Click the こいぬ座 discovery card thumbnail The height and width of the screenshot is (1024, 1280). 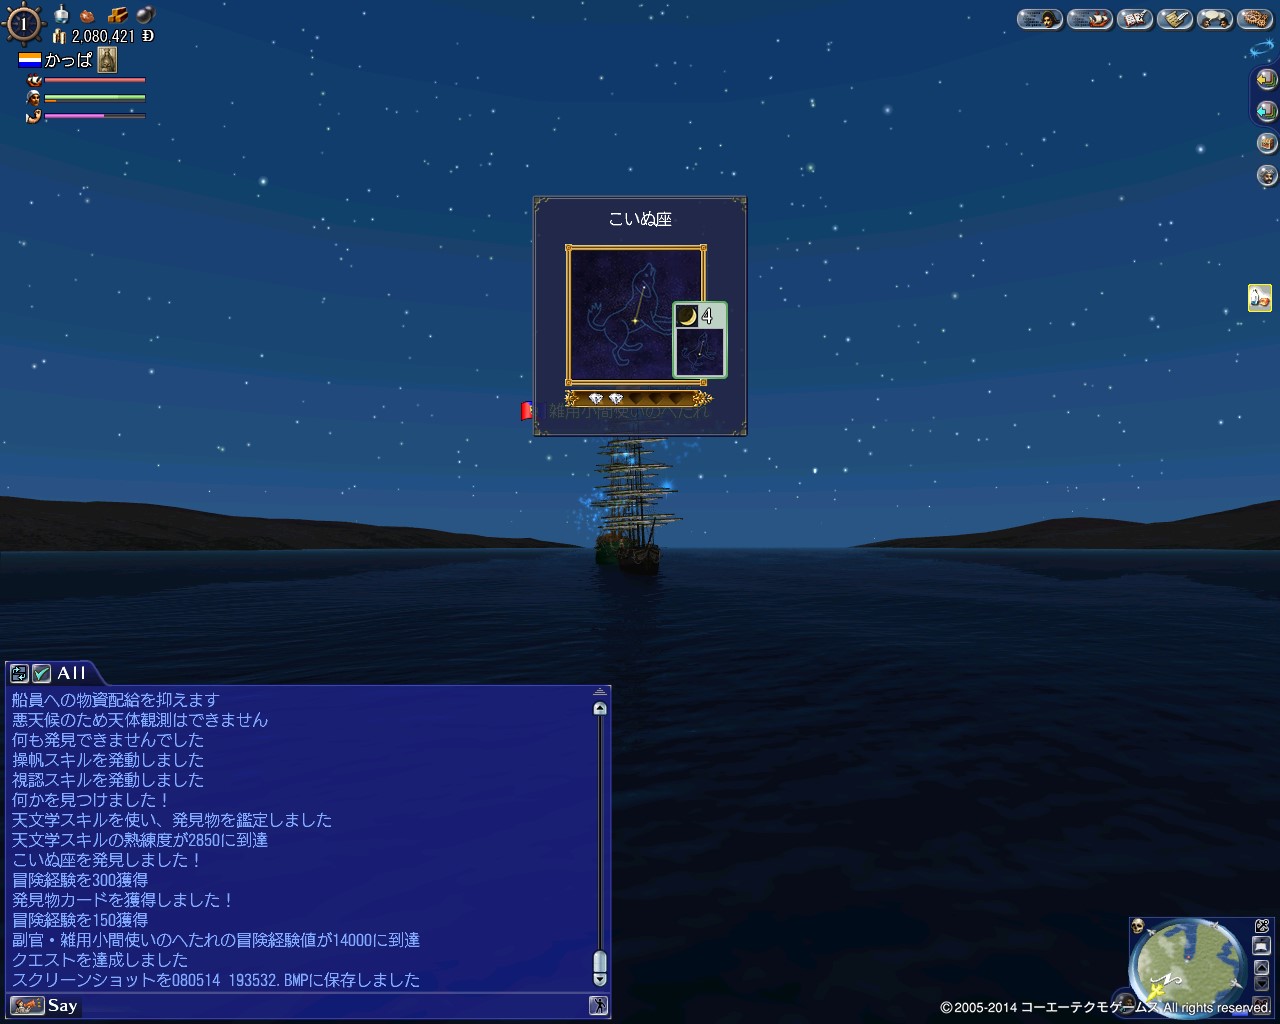click(700, 340)
